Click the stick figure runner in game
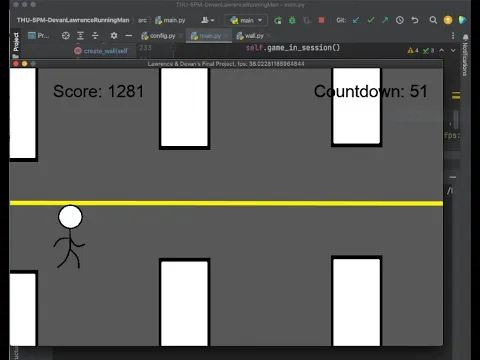This screenshot has height=360, width=480. 70,236
